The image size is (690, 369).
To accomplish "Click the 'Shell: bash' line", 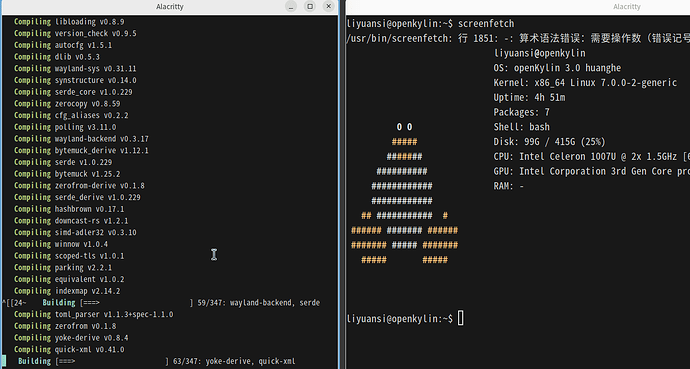I will pos(521,127).
